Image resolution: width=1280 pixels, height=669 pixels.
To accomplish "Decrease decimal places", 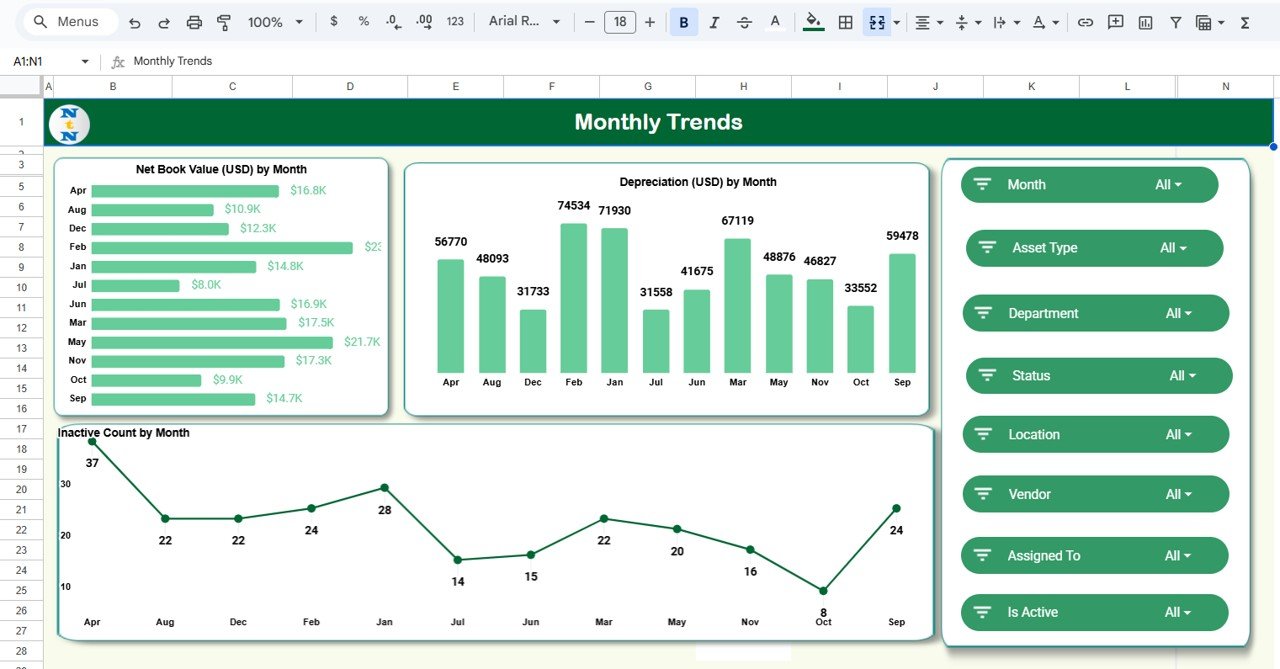I will tap(391, 21).
